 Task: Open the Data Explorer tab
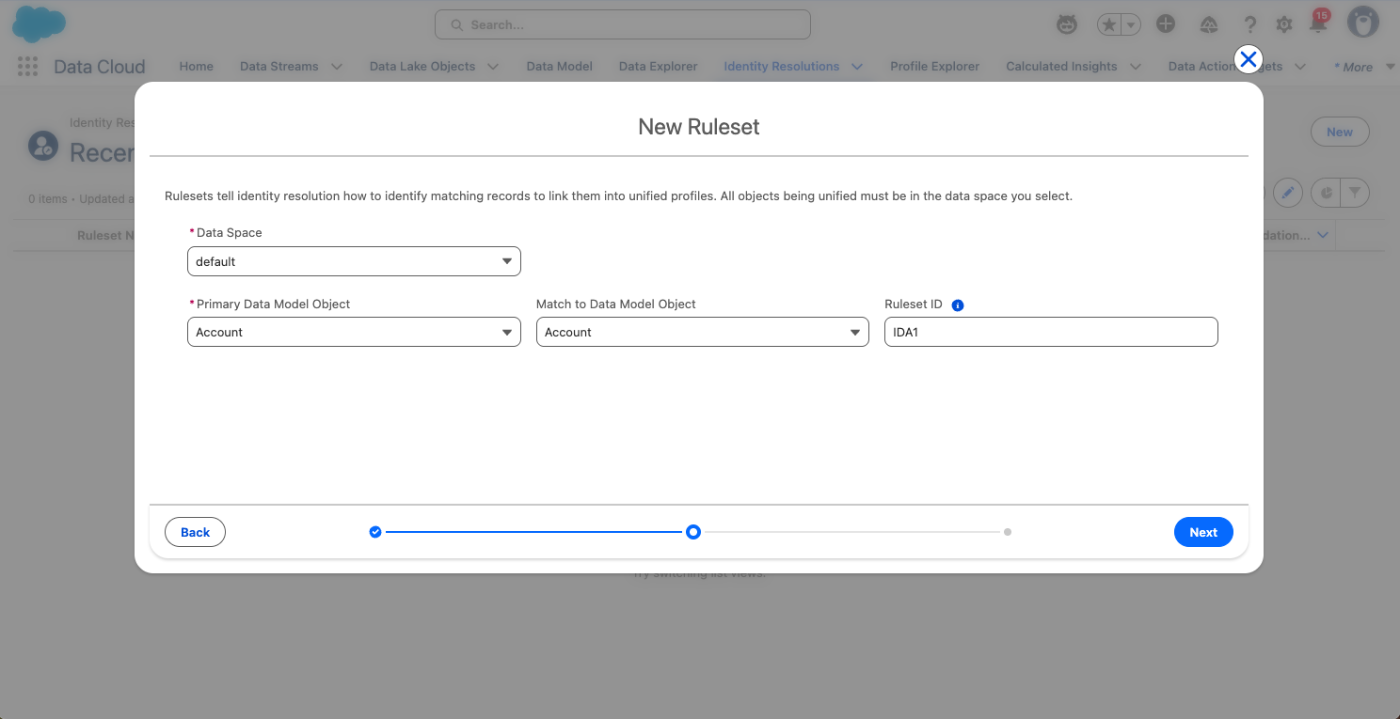658,66
